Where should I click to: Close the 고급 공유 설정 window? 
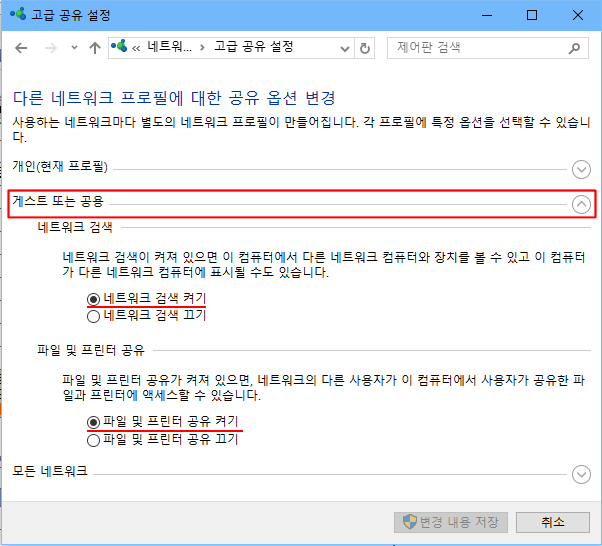(577, 15)
